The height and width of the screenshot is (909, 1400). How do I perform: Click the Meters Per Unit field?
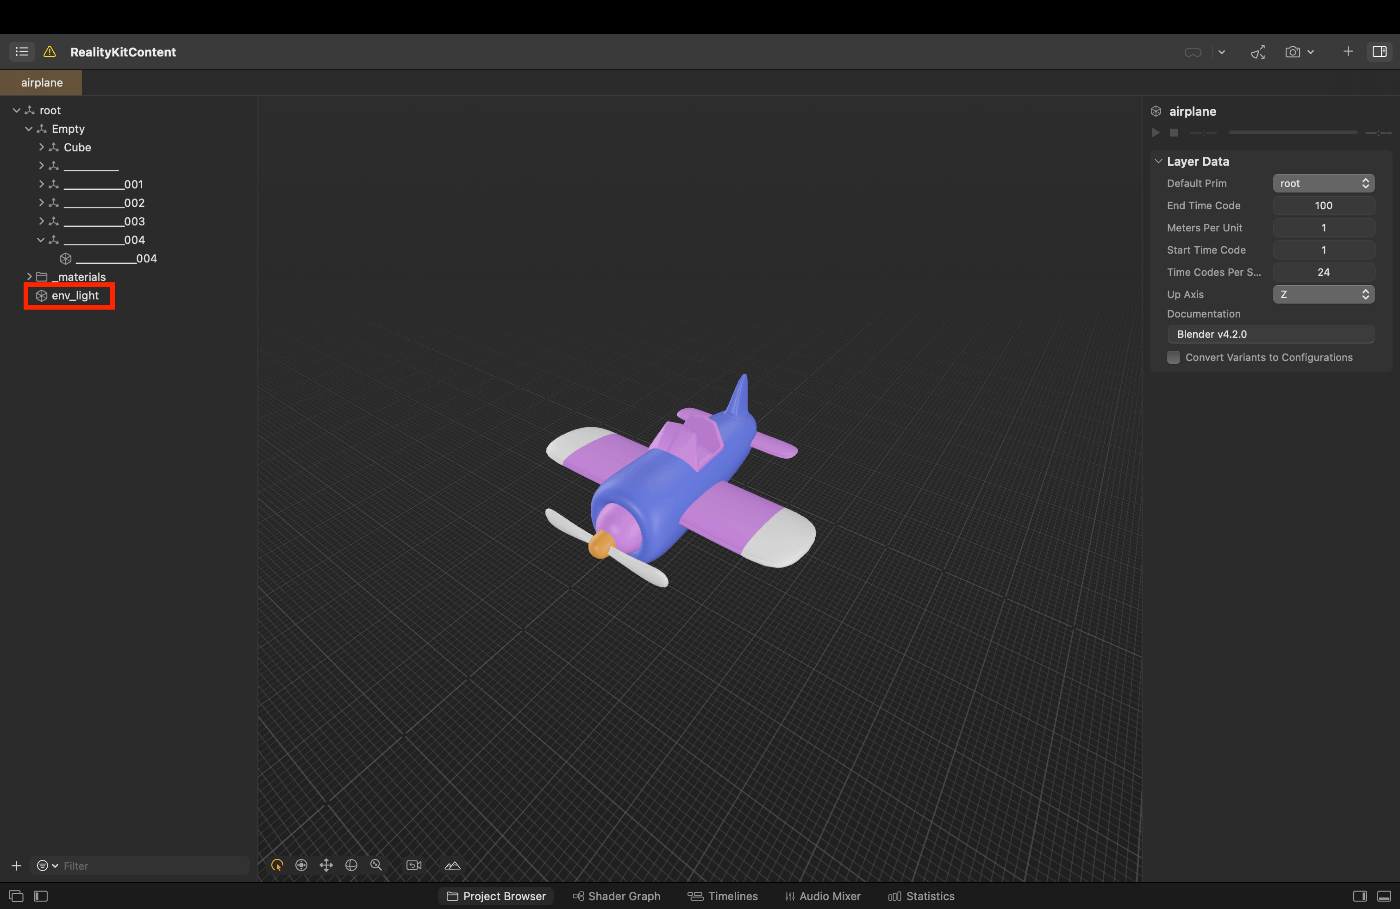tap(1323, 228)
